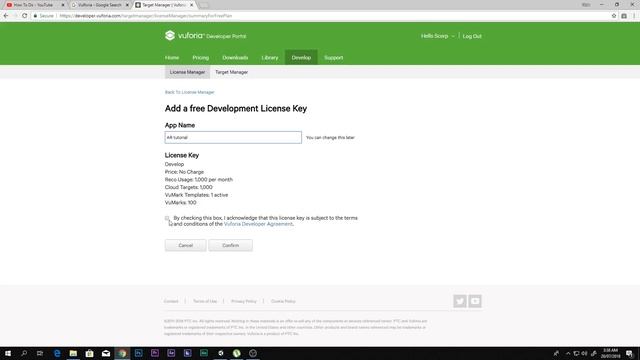Click the taskbar clock and date
The image size is (640, 360).
[x=611, y=353]
